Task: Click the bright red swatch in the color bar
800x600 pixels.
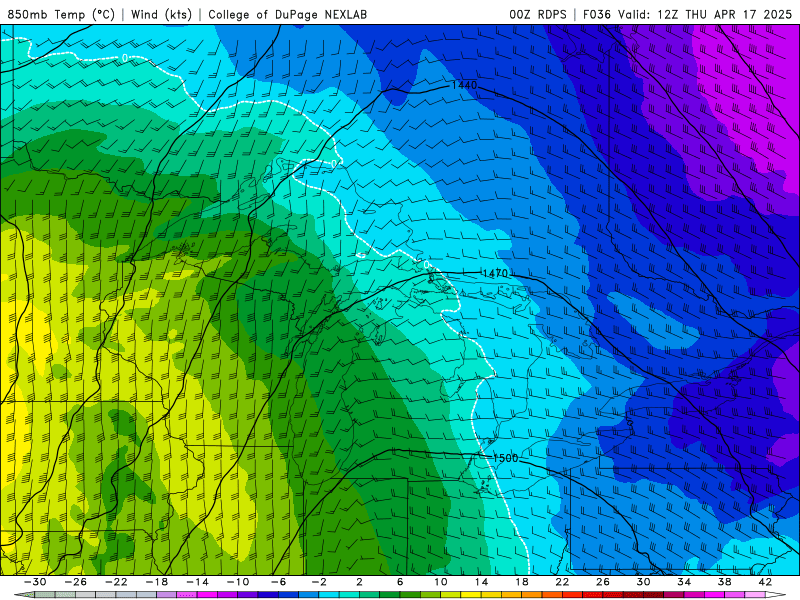Action: tap(572, 595)
